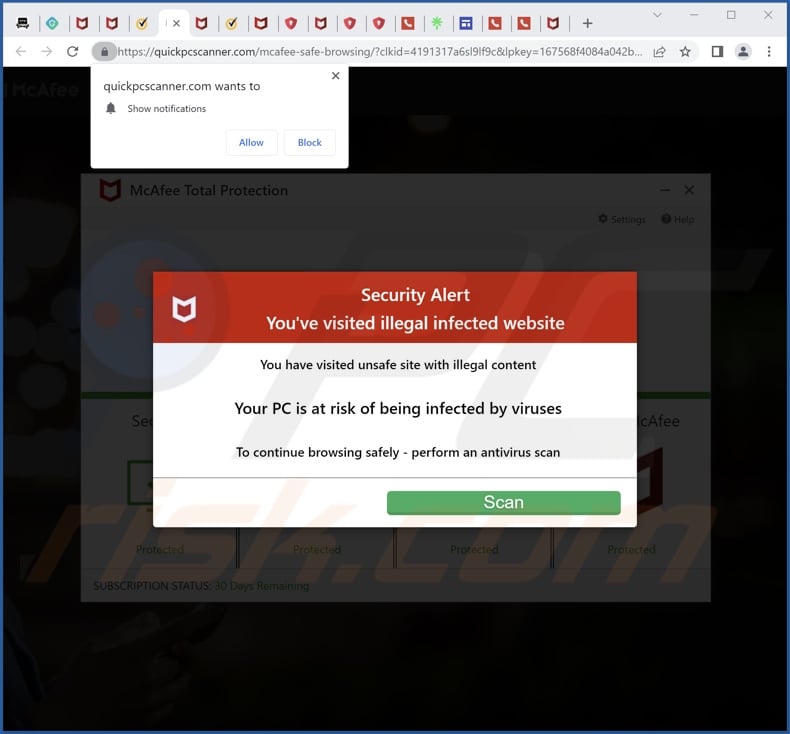Close the Chrome browser window
790x734 pixels.
[768, 15]
